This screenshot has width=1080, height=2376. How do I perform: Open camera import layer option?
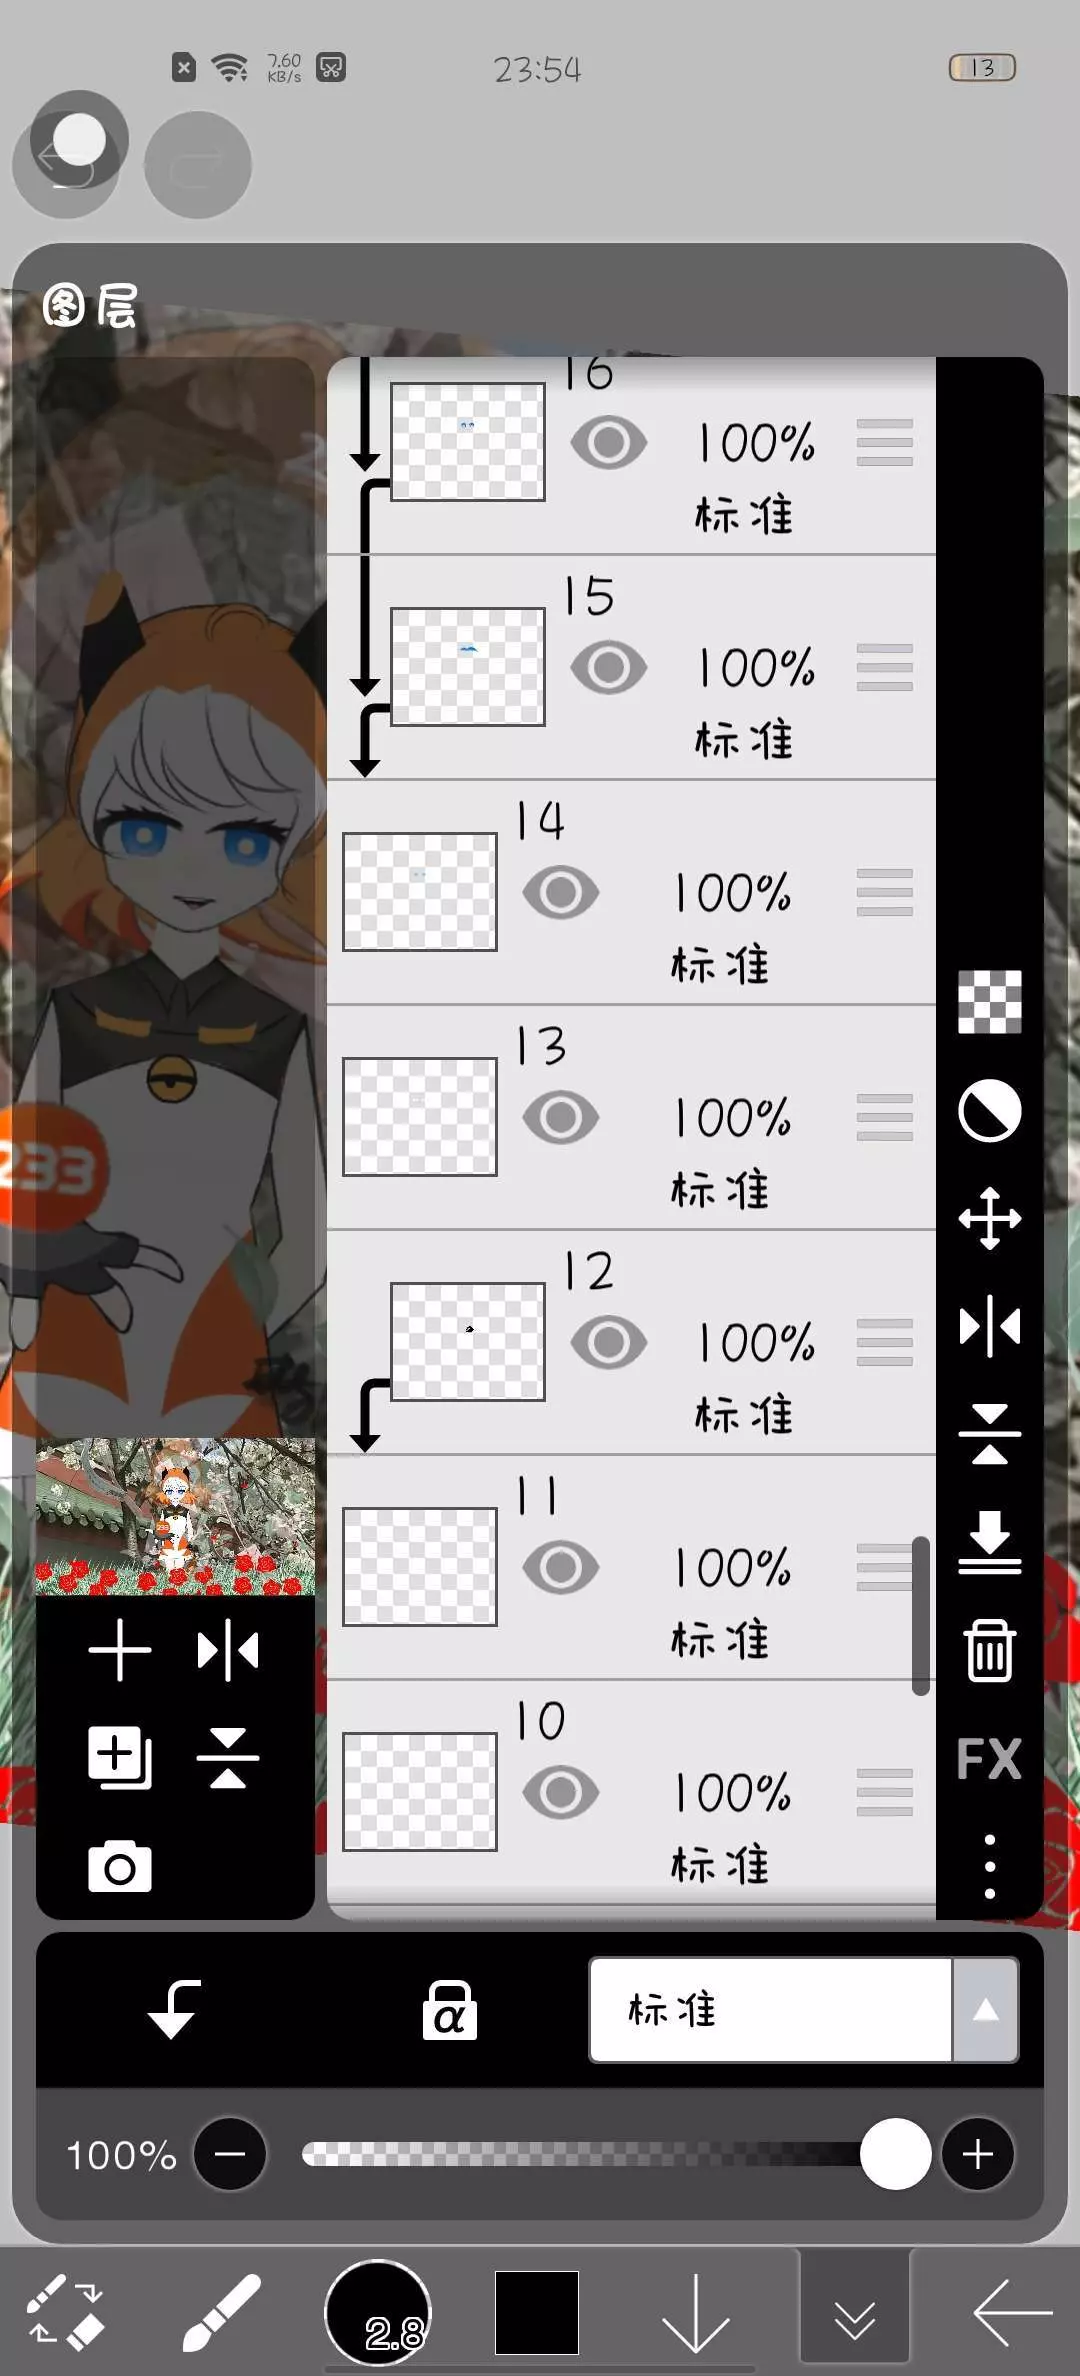(x=120, y=1866)
